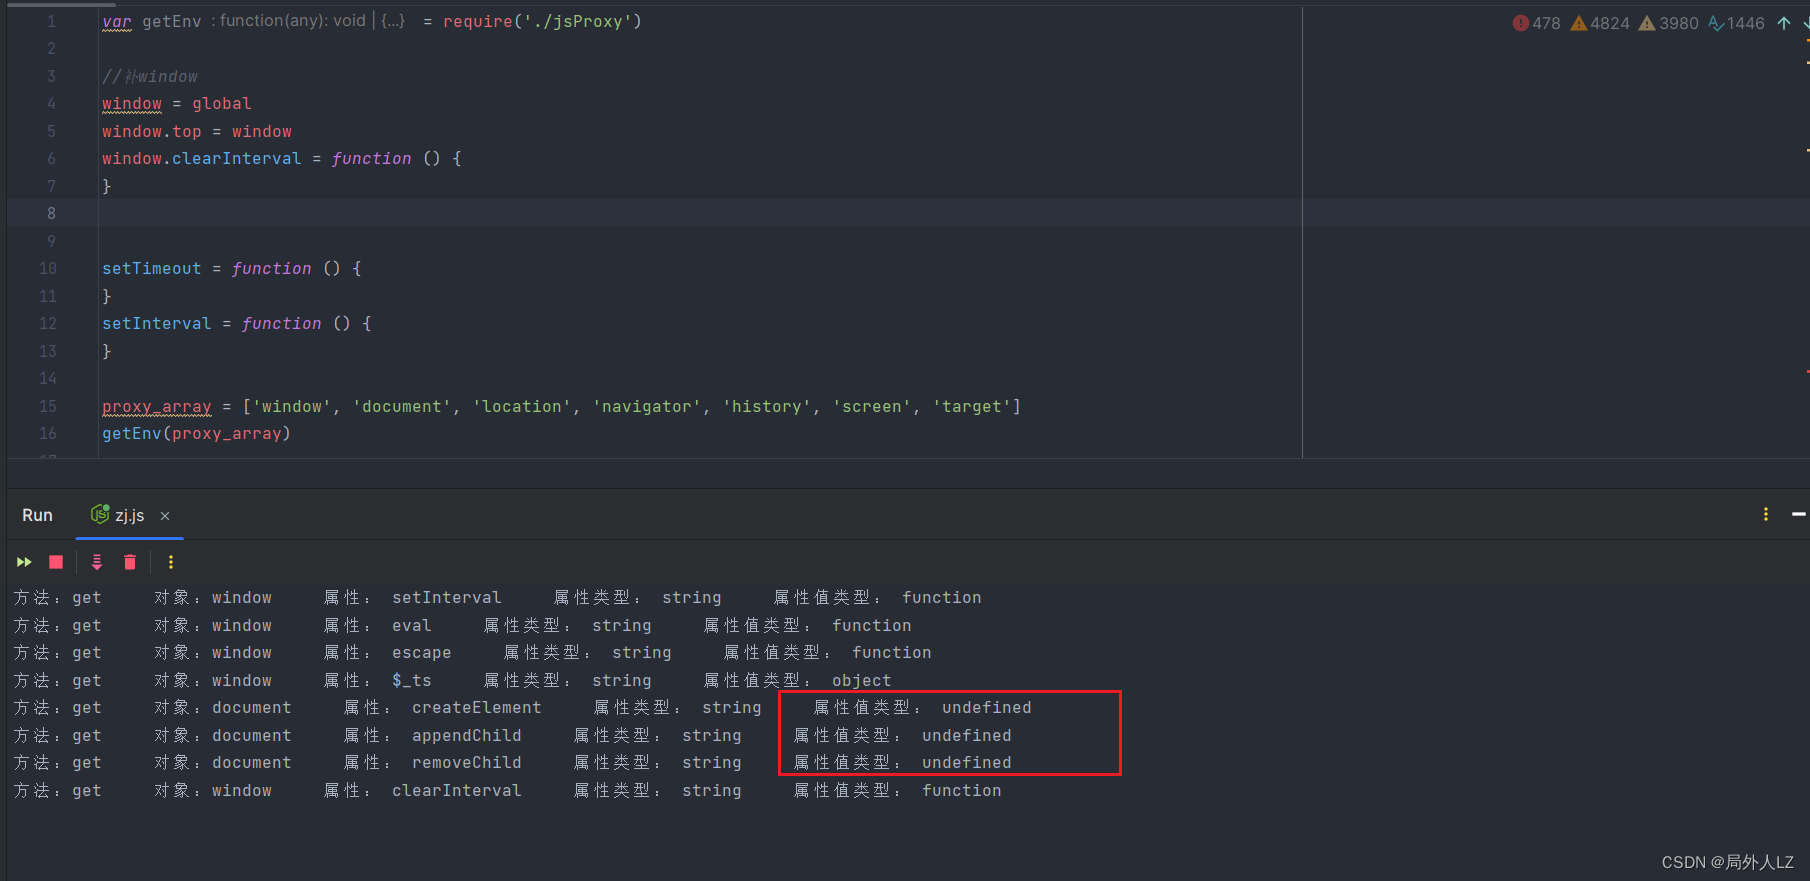Screen dimensions: 1810x881
Task: Open Run tool window options menu
Action: 1766,514
